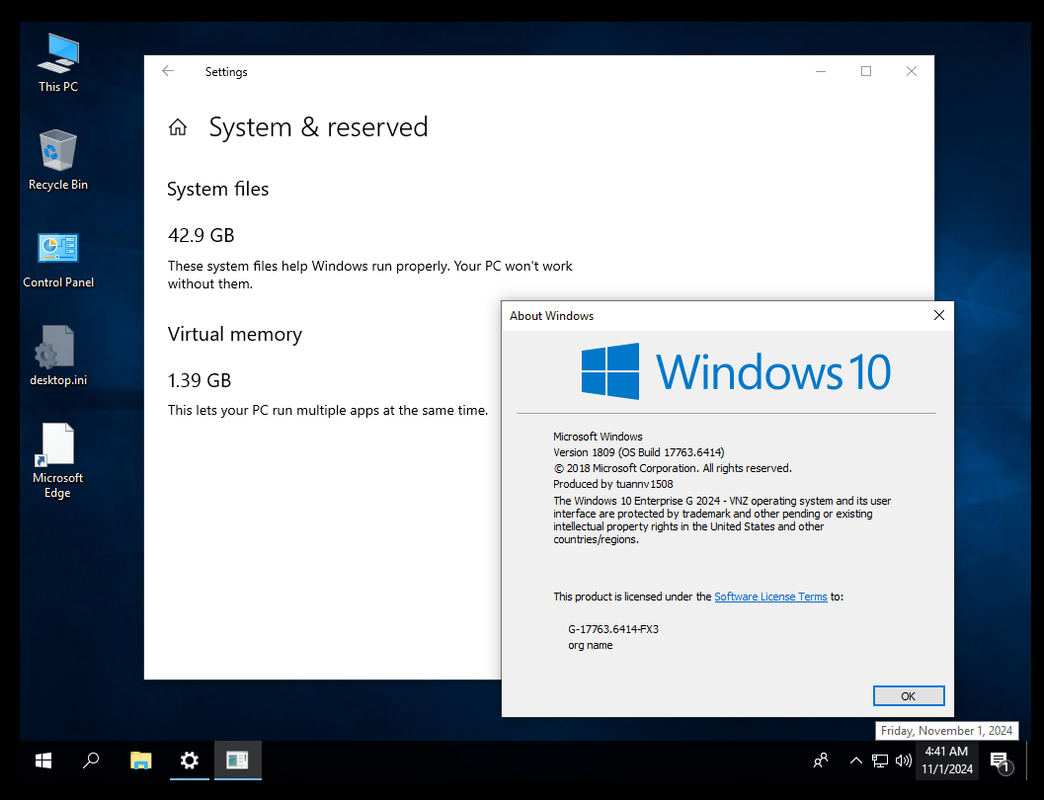Click the 1.39 GB virtual memory value
The width and height of the screenshot is (1044, 800).
coord(199,381)
